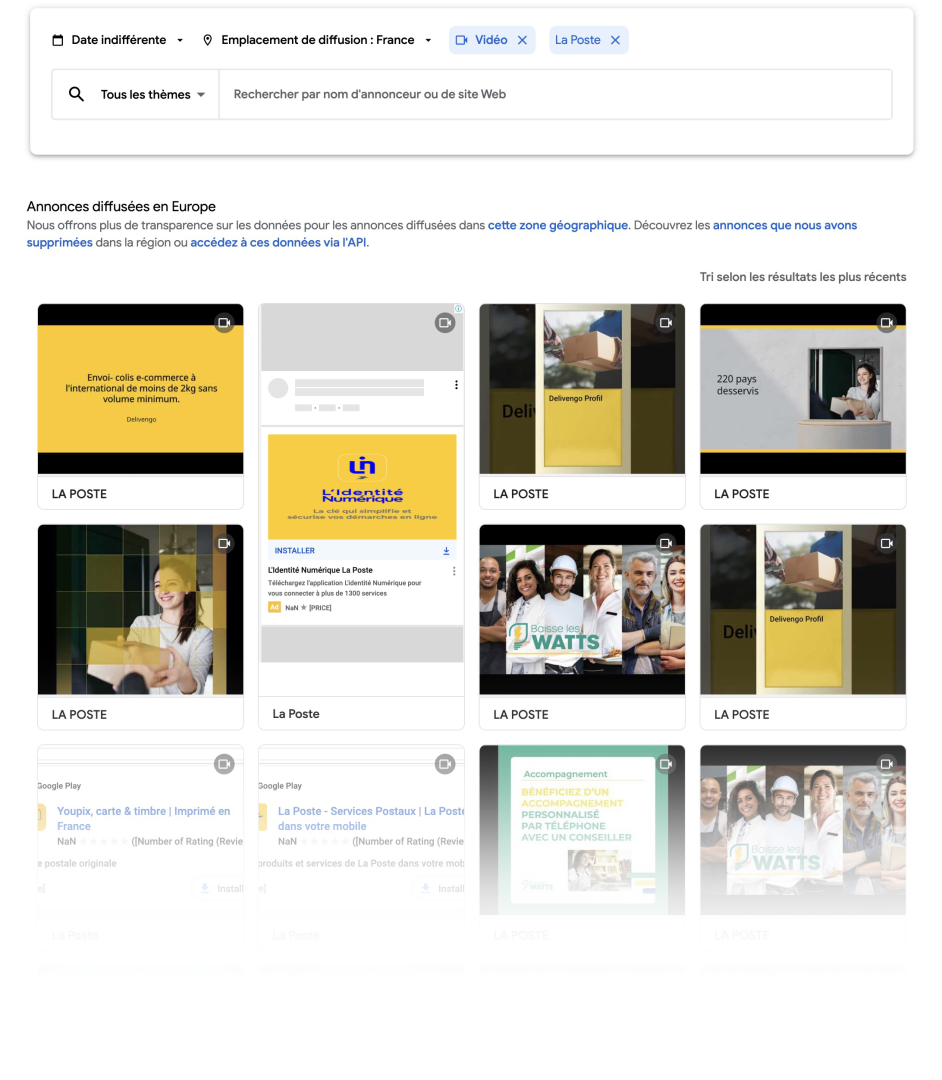Click the location pin icon
This screenshot has width=942, height=1080.
point(207,40)
